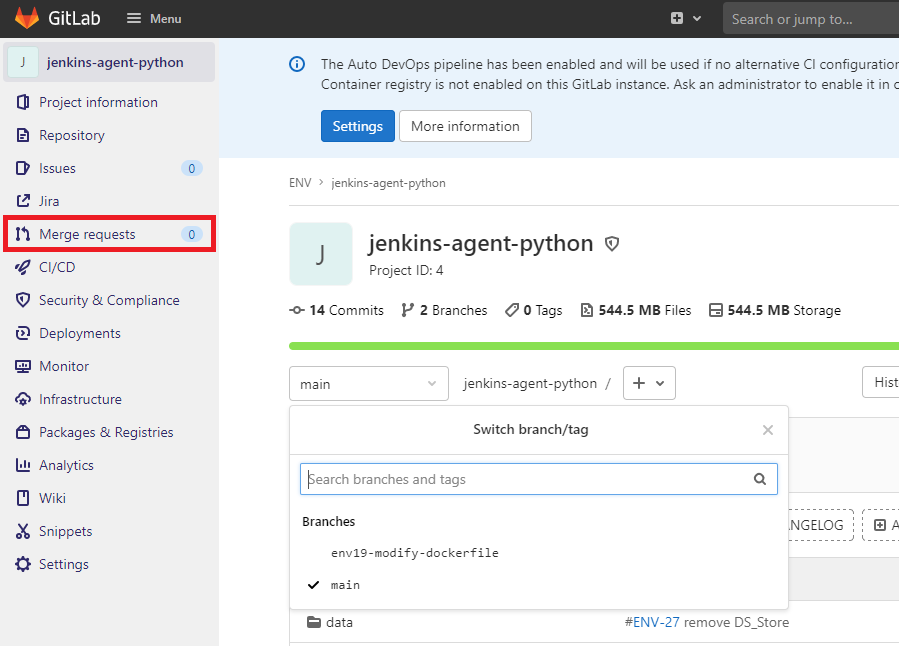Click the Snippets scissors icon

pyautogui.click(x=23, y=531)
